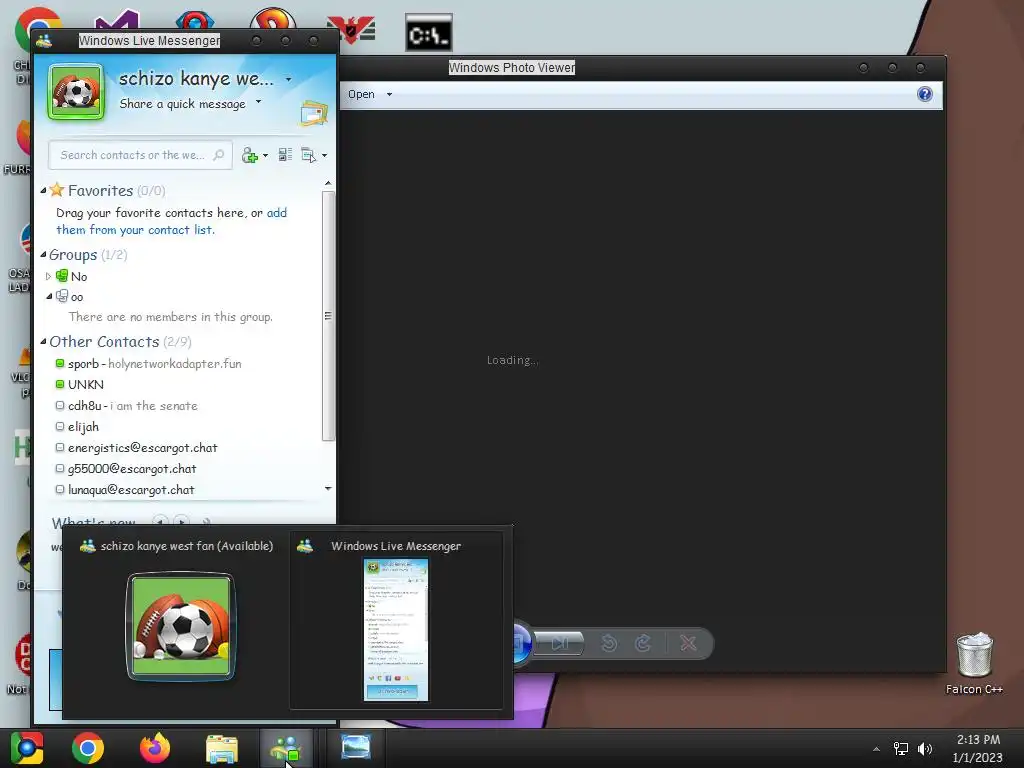The height and width of the screenshot is (768, 1024).
Task: Click the Show menu icon in Messenger toolbar
Action: (x=308, y=155)
